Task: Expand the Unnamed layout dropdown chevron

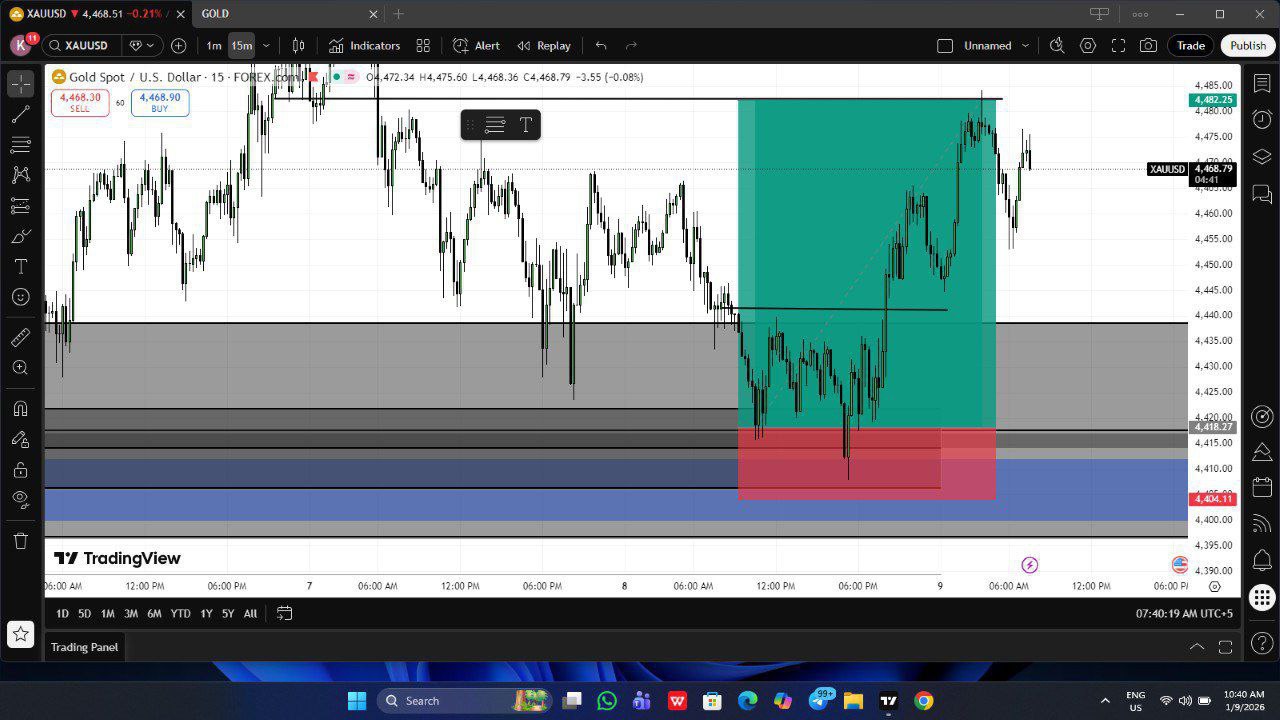Action: (x=1025, y=45)
